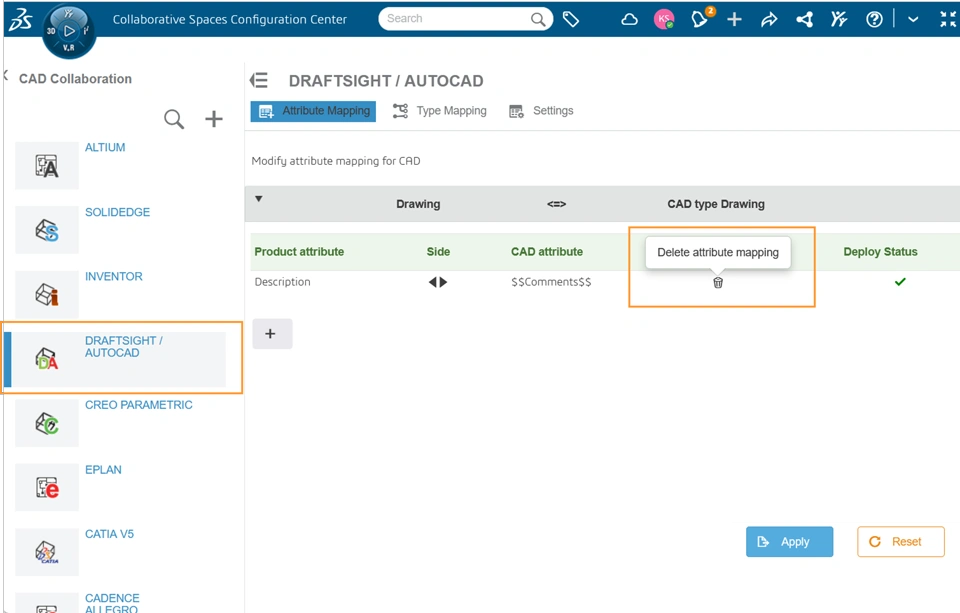Viewport: 960px width, 613px height.
Task: Search the CAD connector list
Action: [174, 119]
